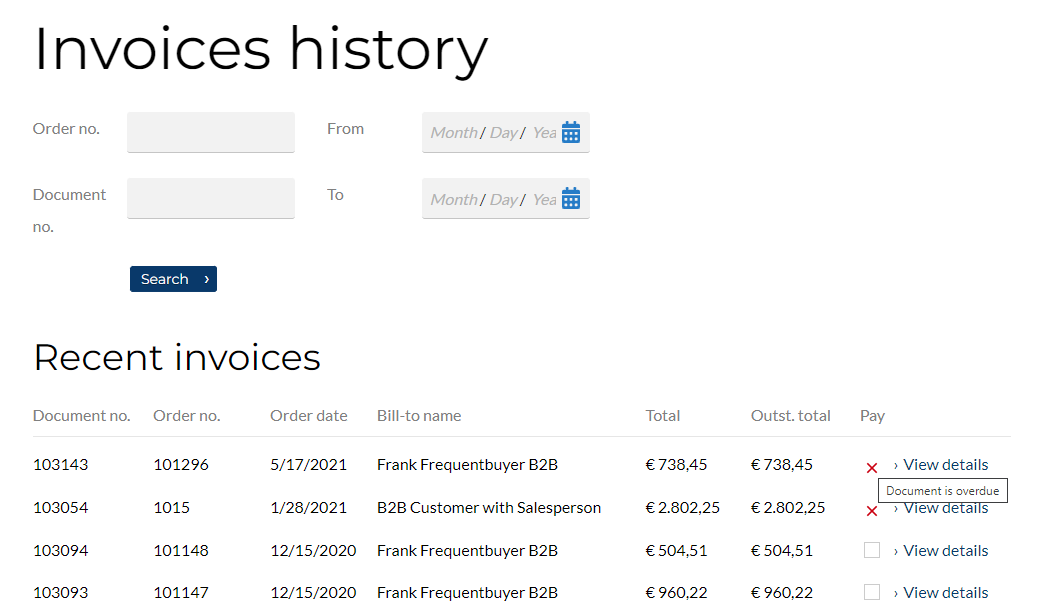Click the Order date column header
1045x614 pixels.
point(309,416)
